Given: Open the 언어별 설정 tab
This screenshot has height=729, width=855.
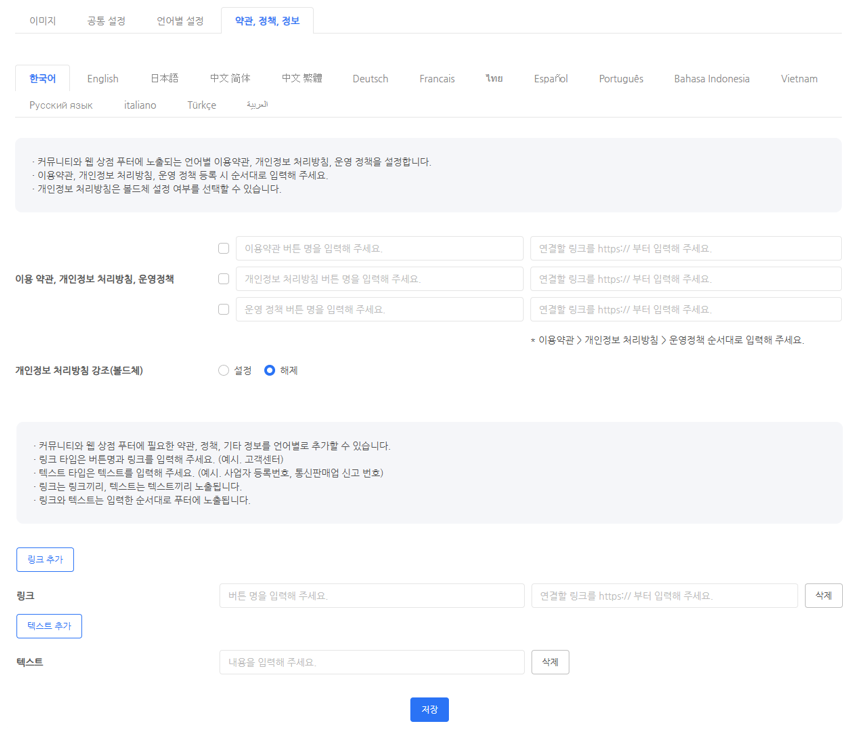Looking at the screenshot, I should coord(180,21).
